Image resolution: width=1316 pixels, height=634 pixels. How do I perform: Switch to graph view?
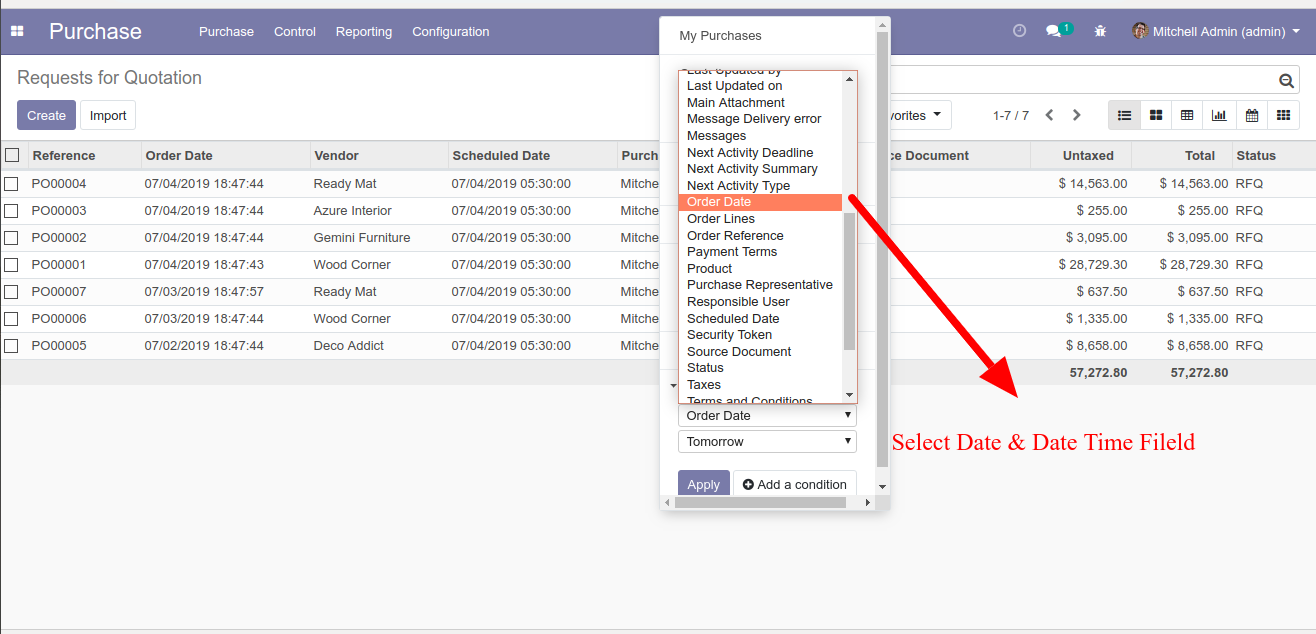coord(1219,115)
